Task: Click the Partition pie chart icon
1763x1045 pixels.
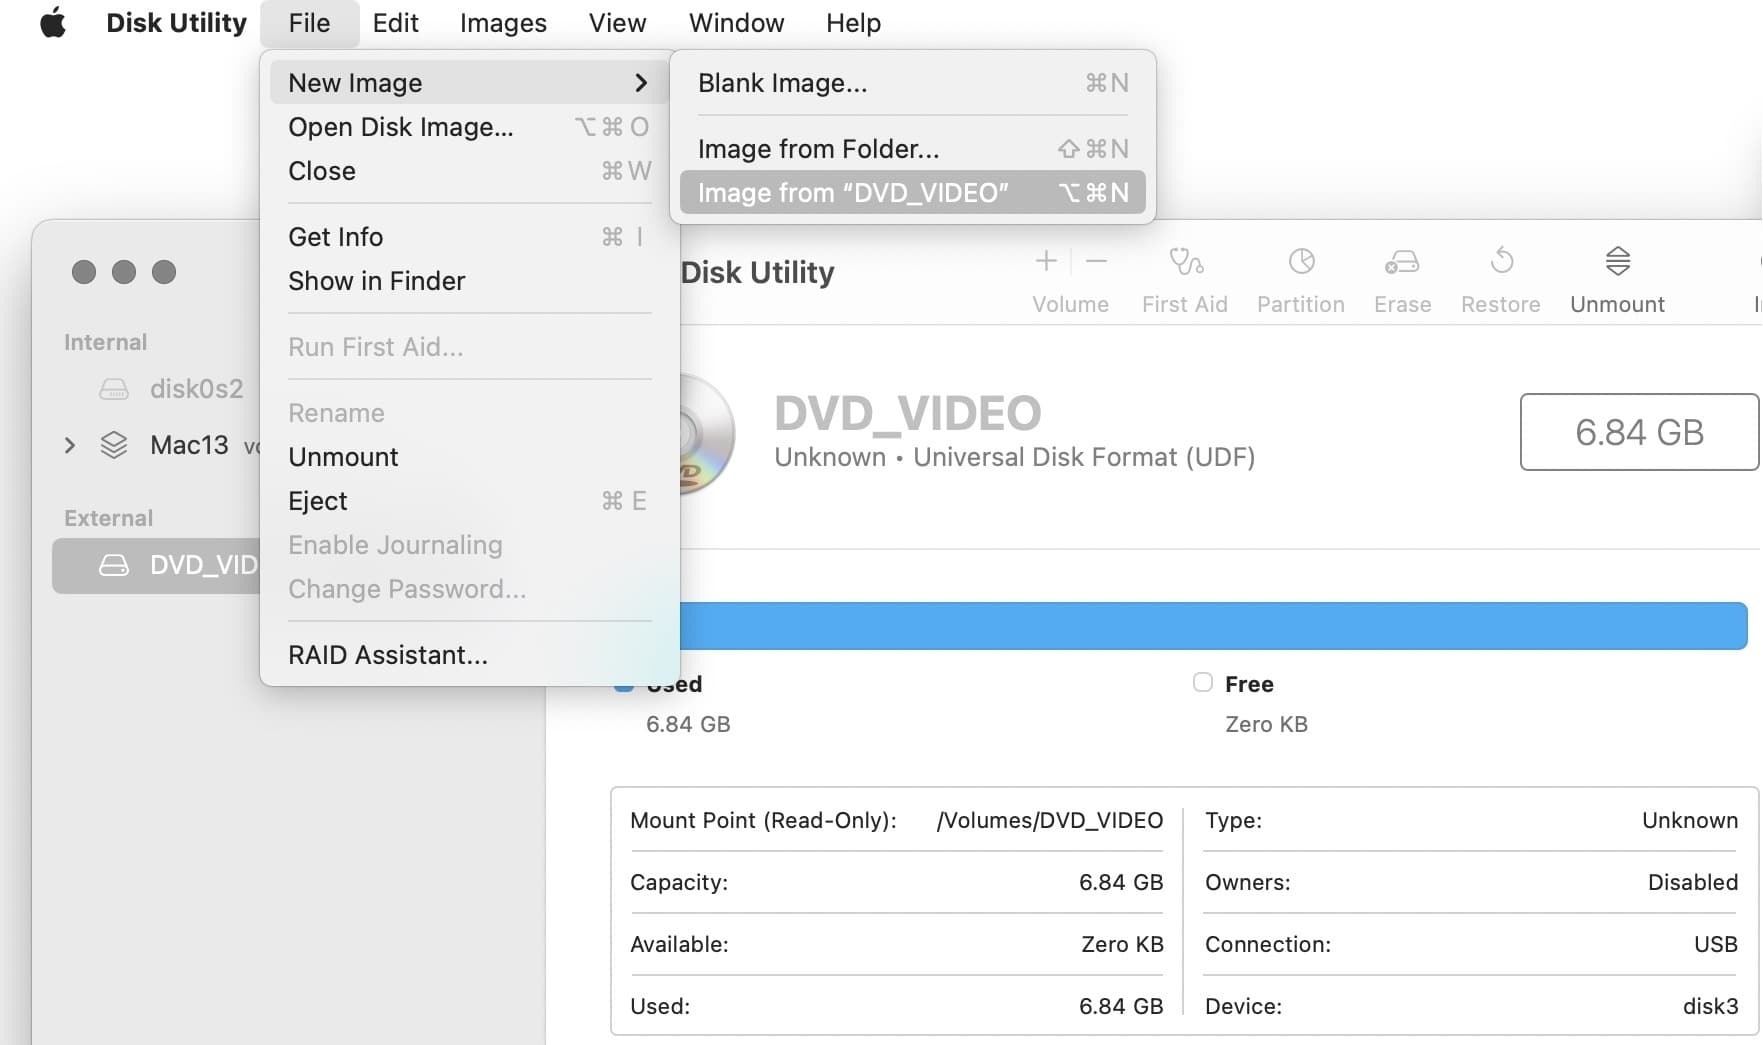Action: click(x=1300, y=262)
